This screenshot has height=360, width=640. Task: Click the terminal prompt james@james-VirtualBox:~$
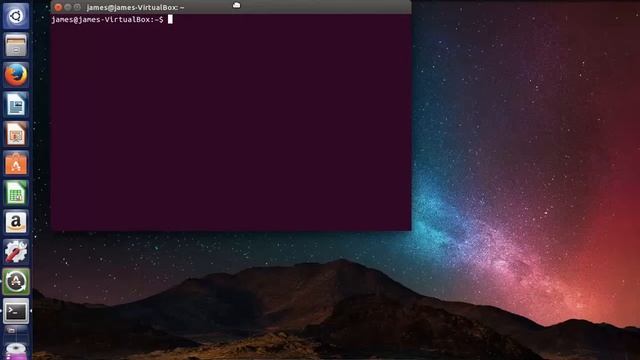tap(107, 20)
